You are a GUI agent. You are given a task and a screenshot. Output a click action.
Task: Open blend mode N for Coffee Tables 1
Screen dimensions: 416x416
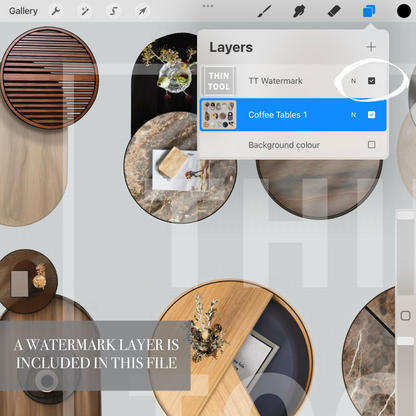pyautogui.click(x=353, y=115)
